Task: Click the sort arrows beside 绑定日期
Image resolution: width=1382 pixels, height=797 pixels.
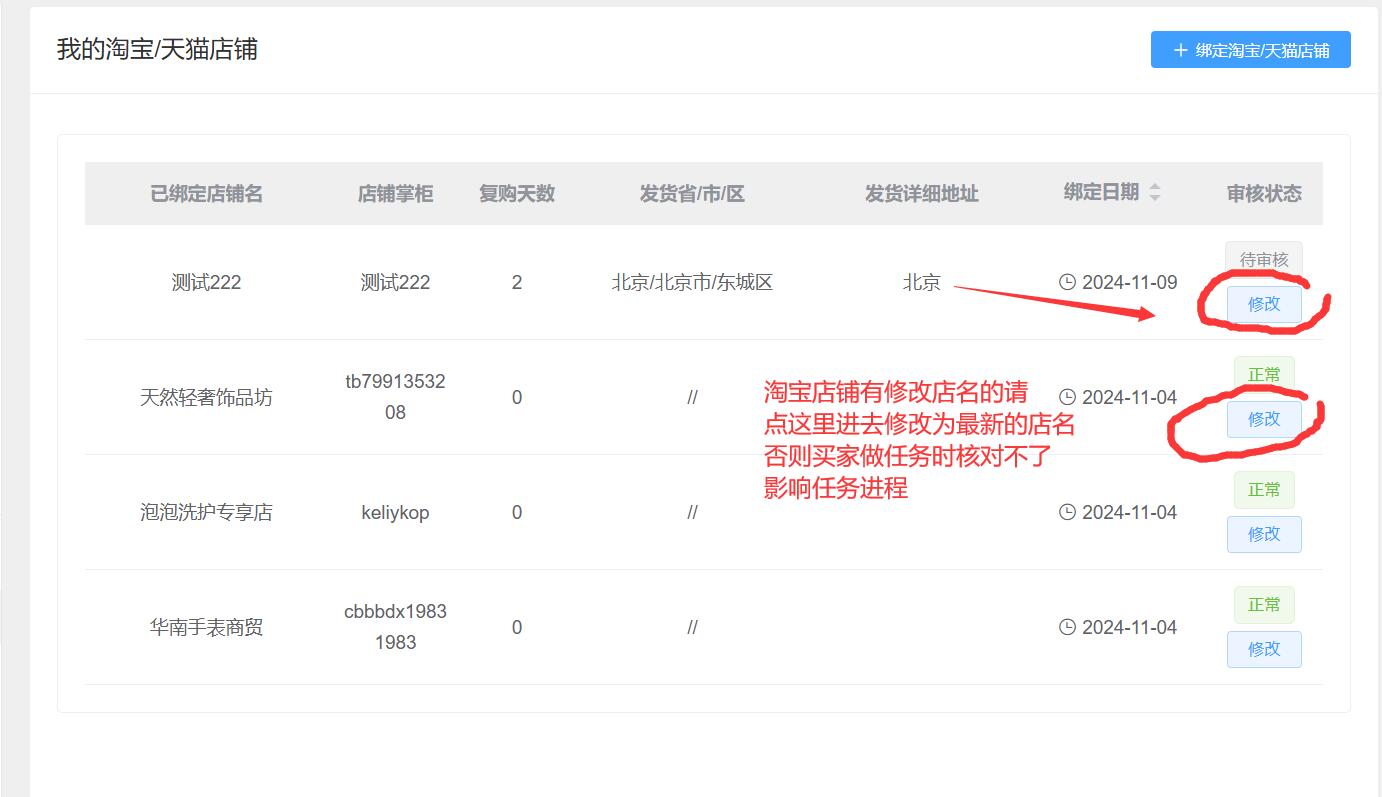Action: click(1154, 193)
